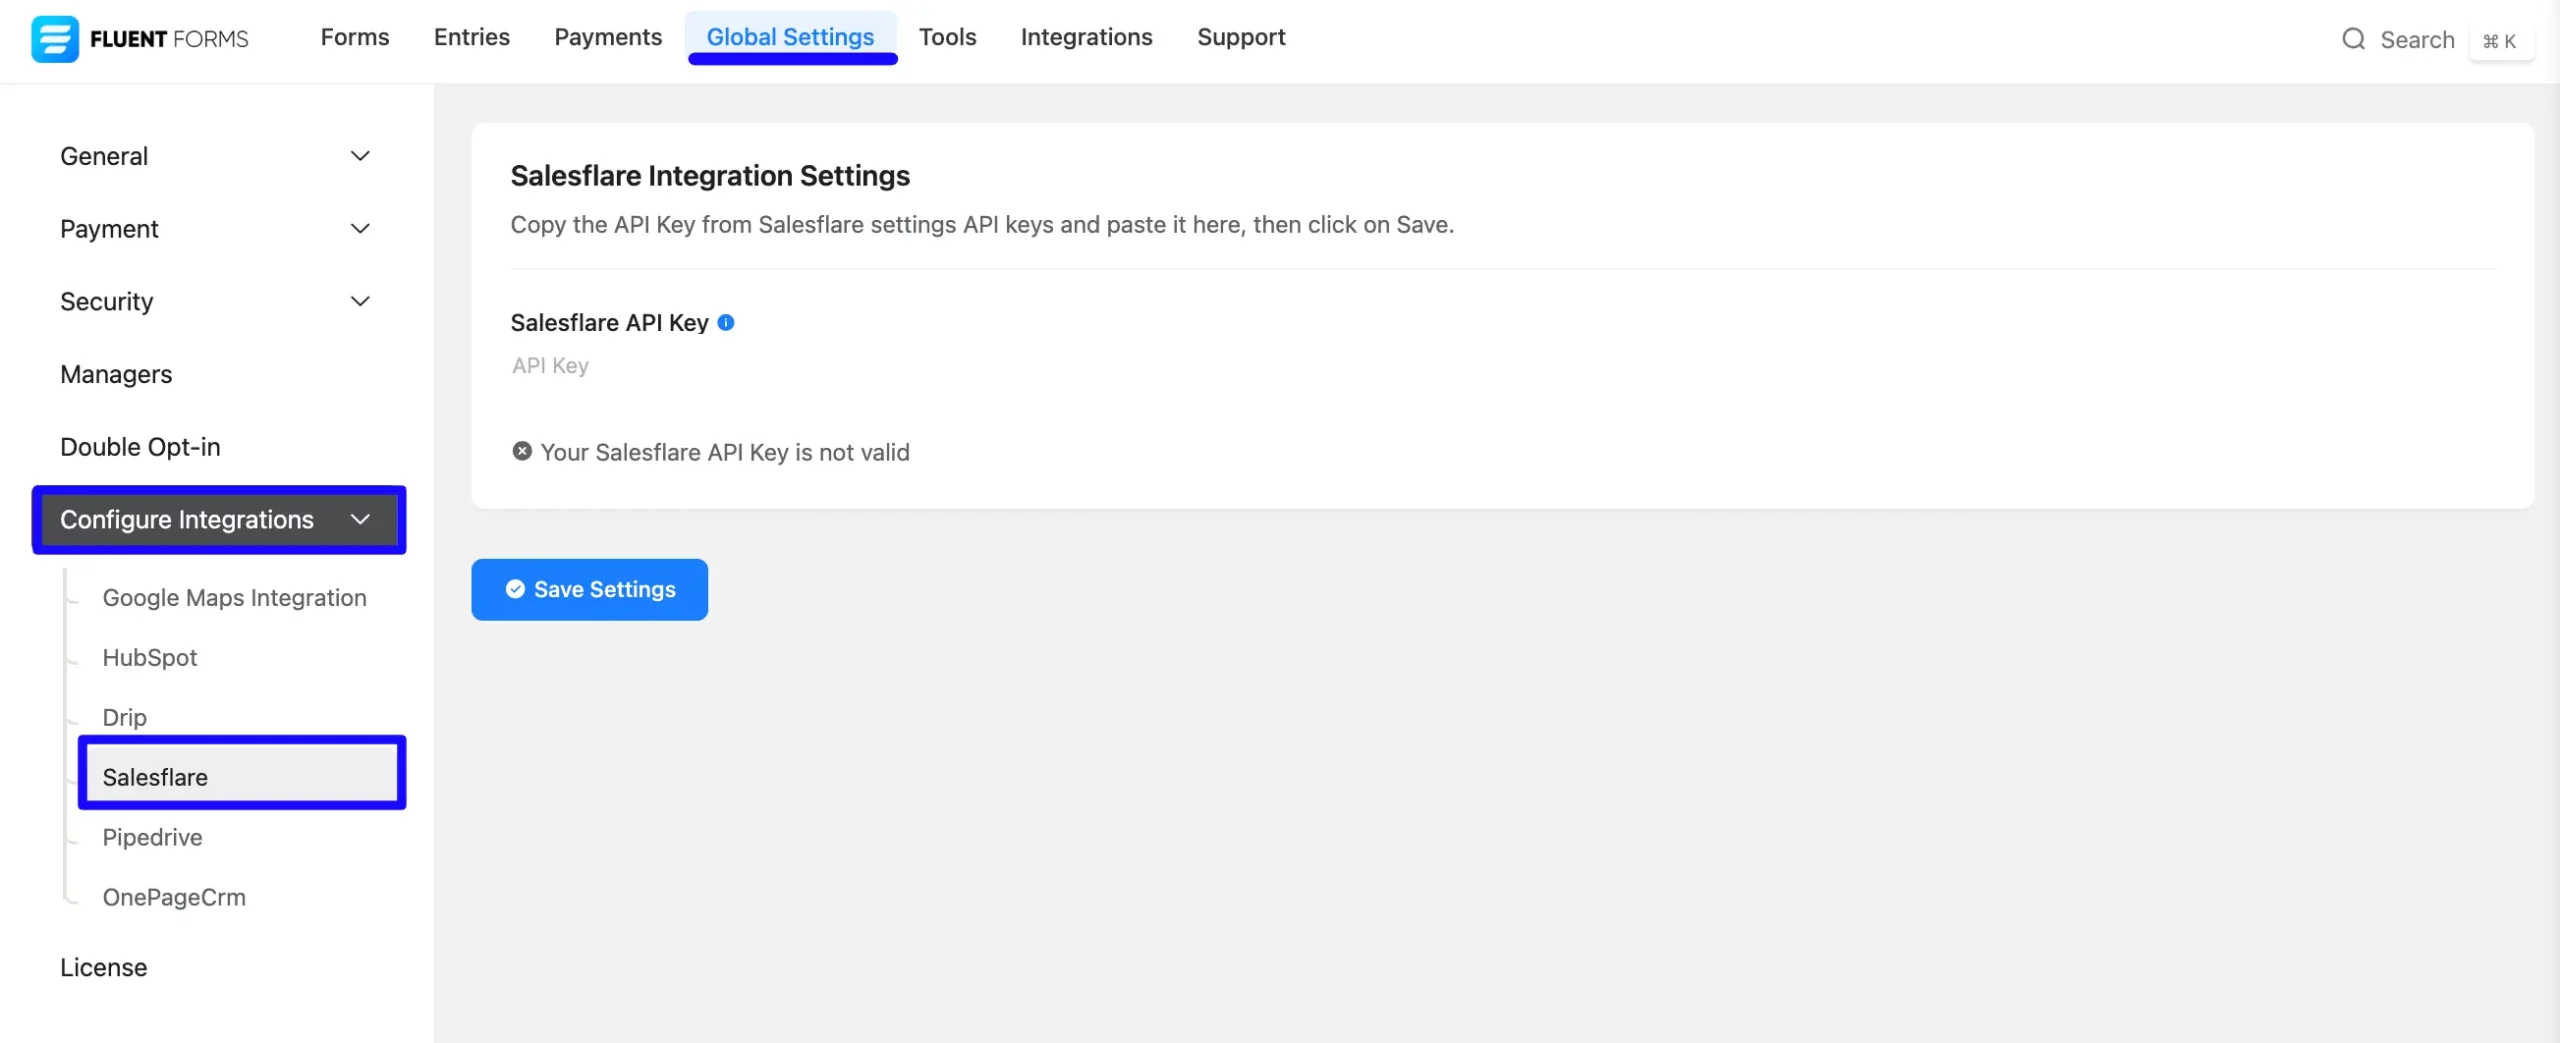Open the Forms menu

pos(355,37)
